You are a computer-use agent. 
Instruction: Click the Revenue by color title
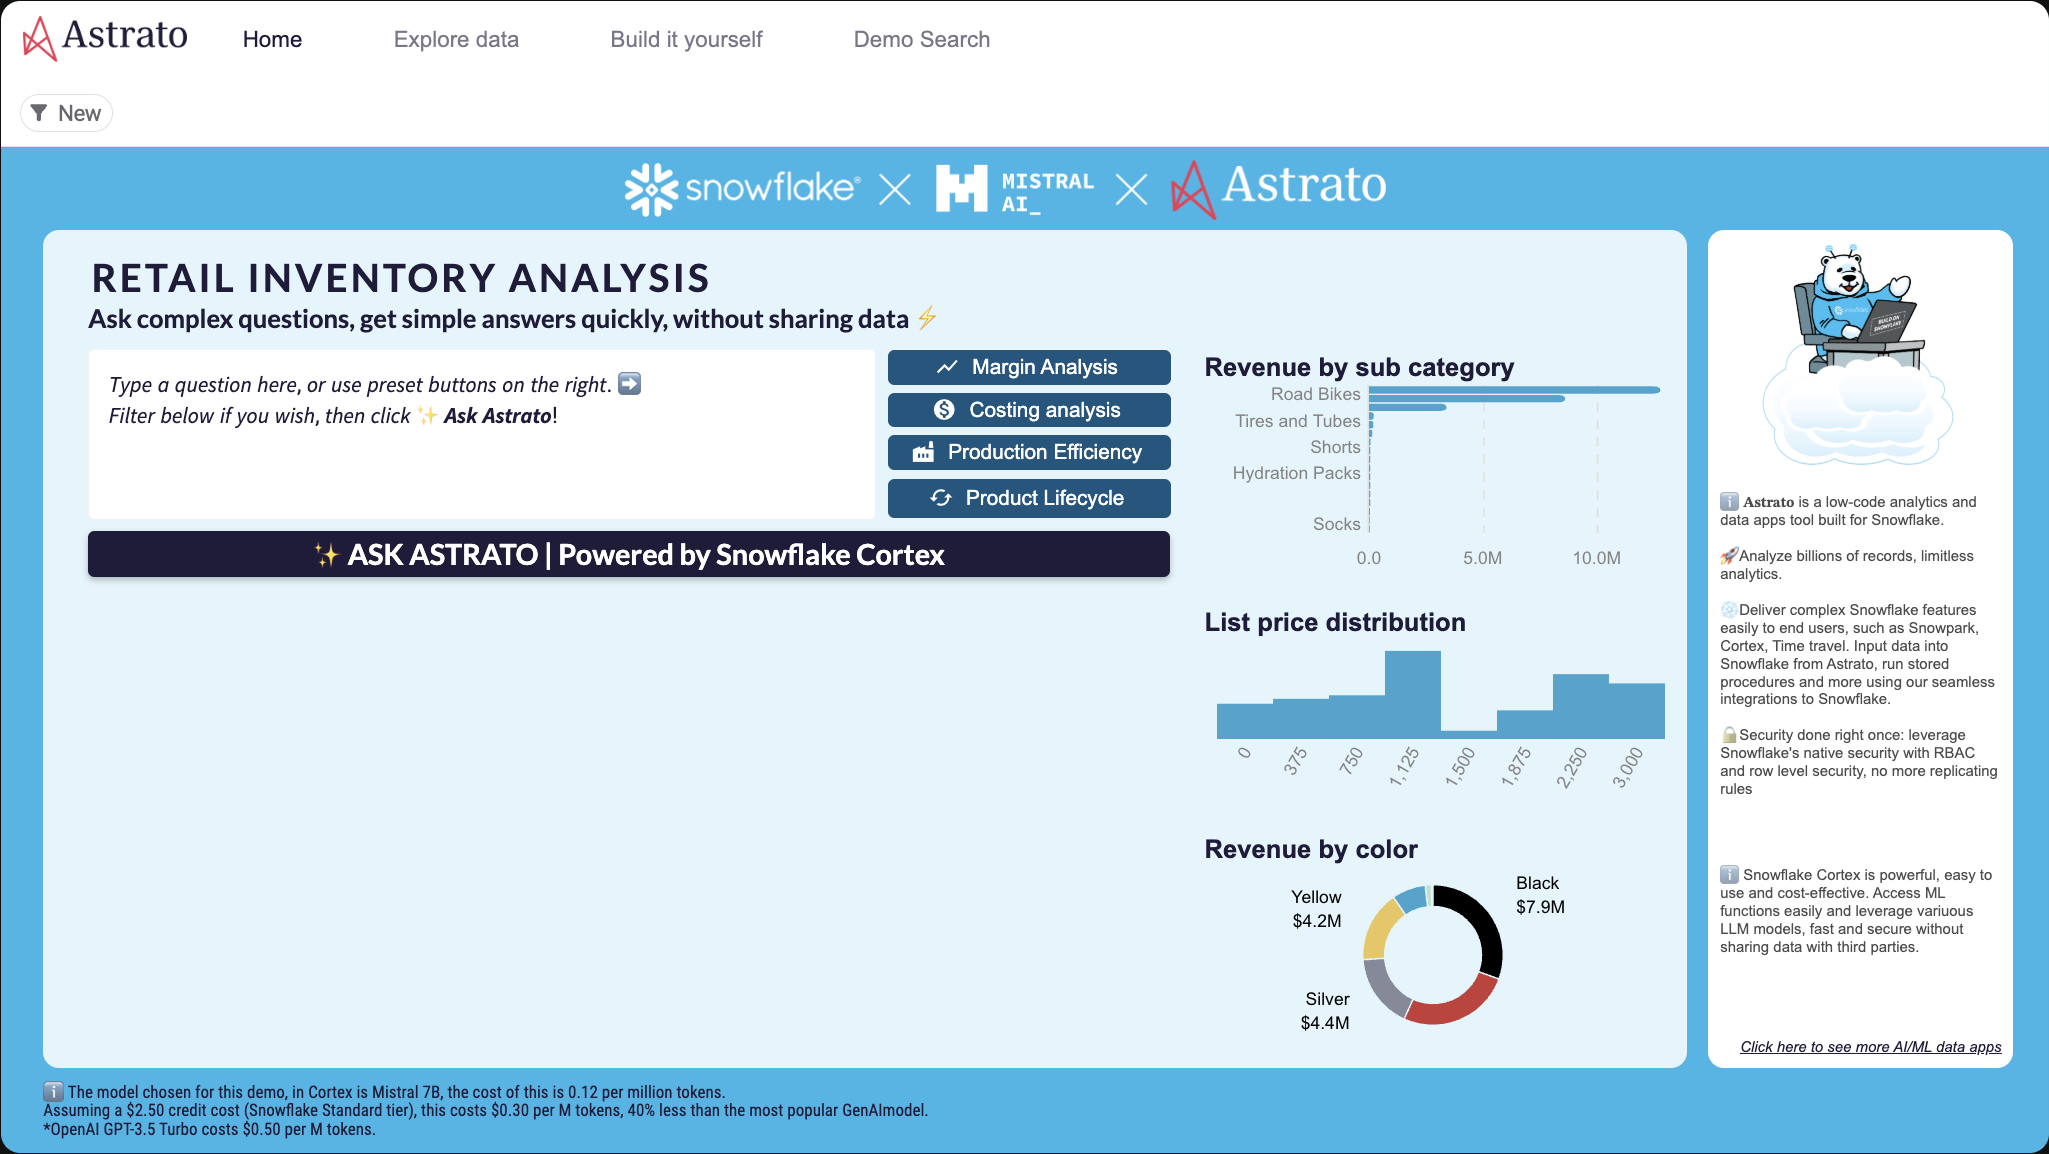coord(1311,849)
